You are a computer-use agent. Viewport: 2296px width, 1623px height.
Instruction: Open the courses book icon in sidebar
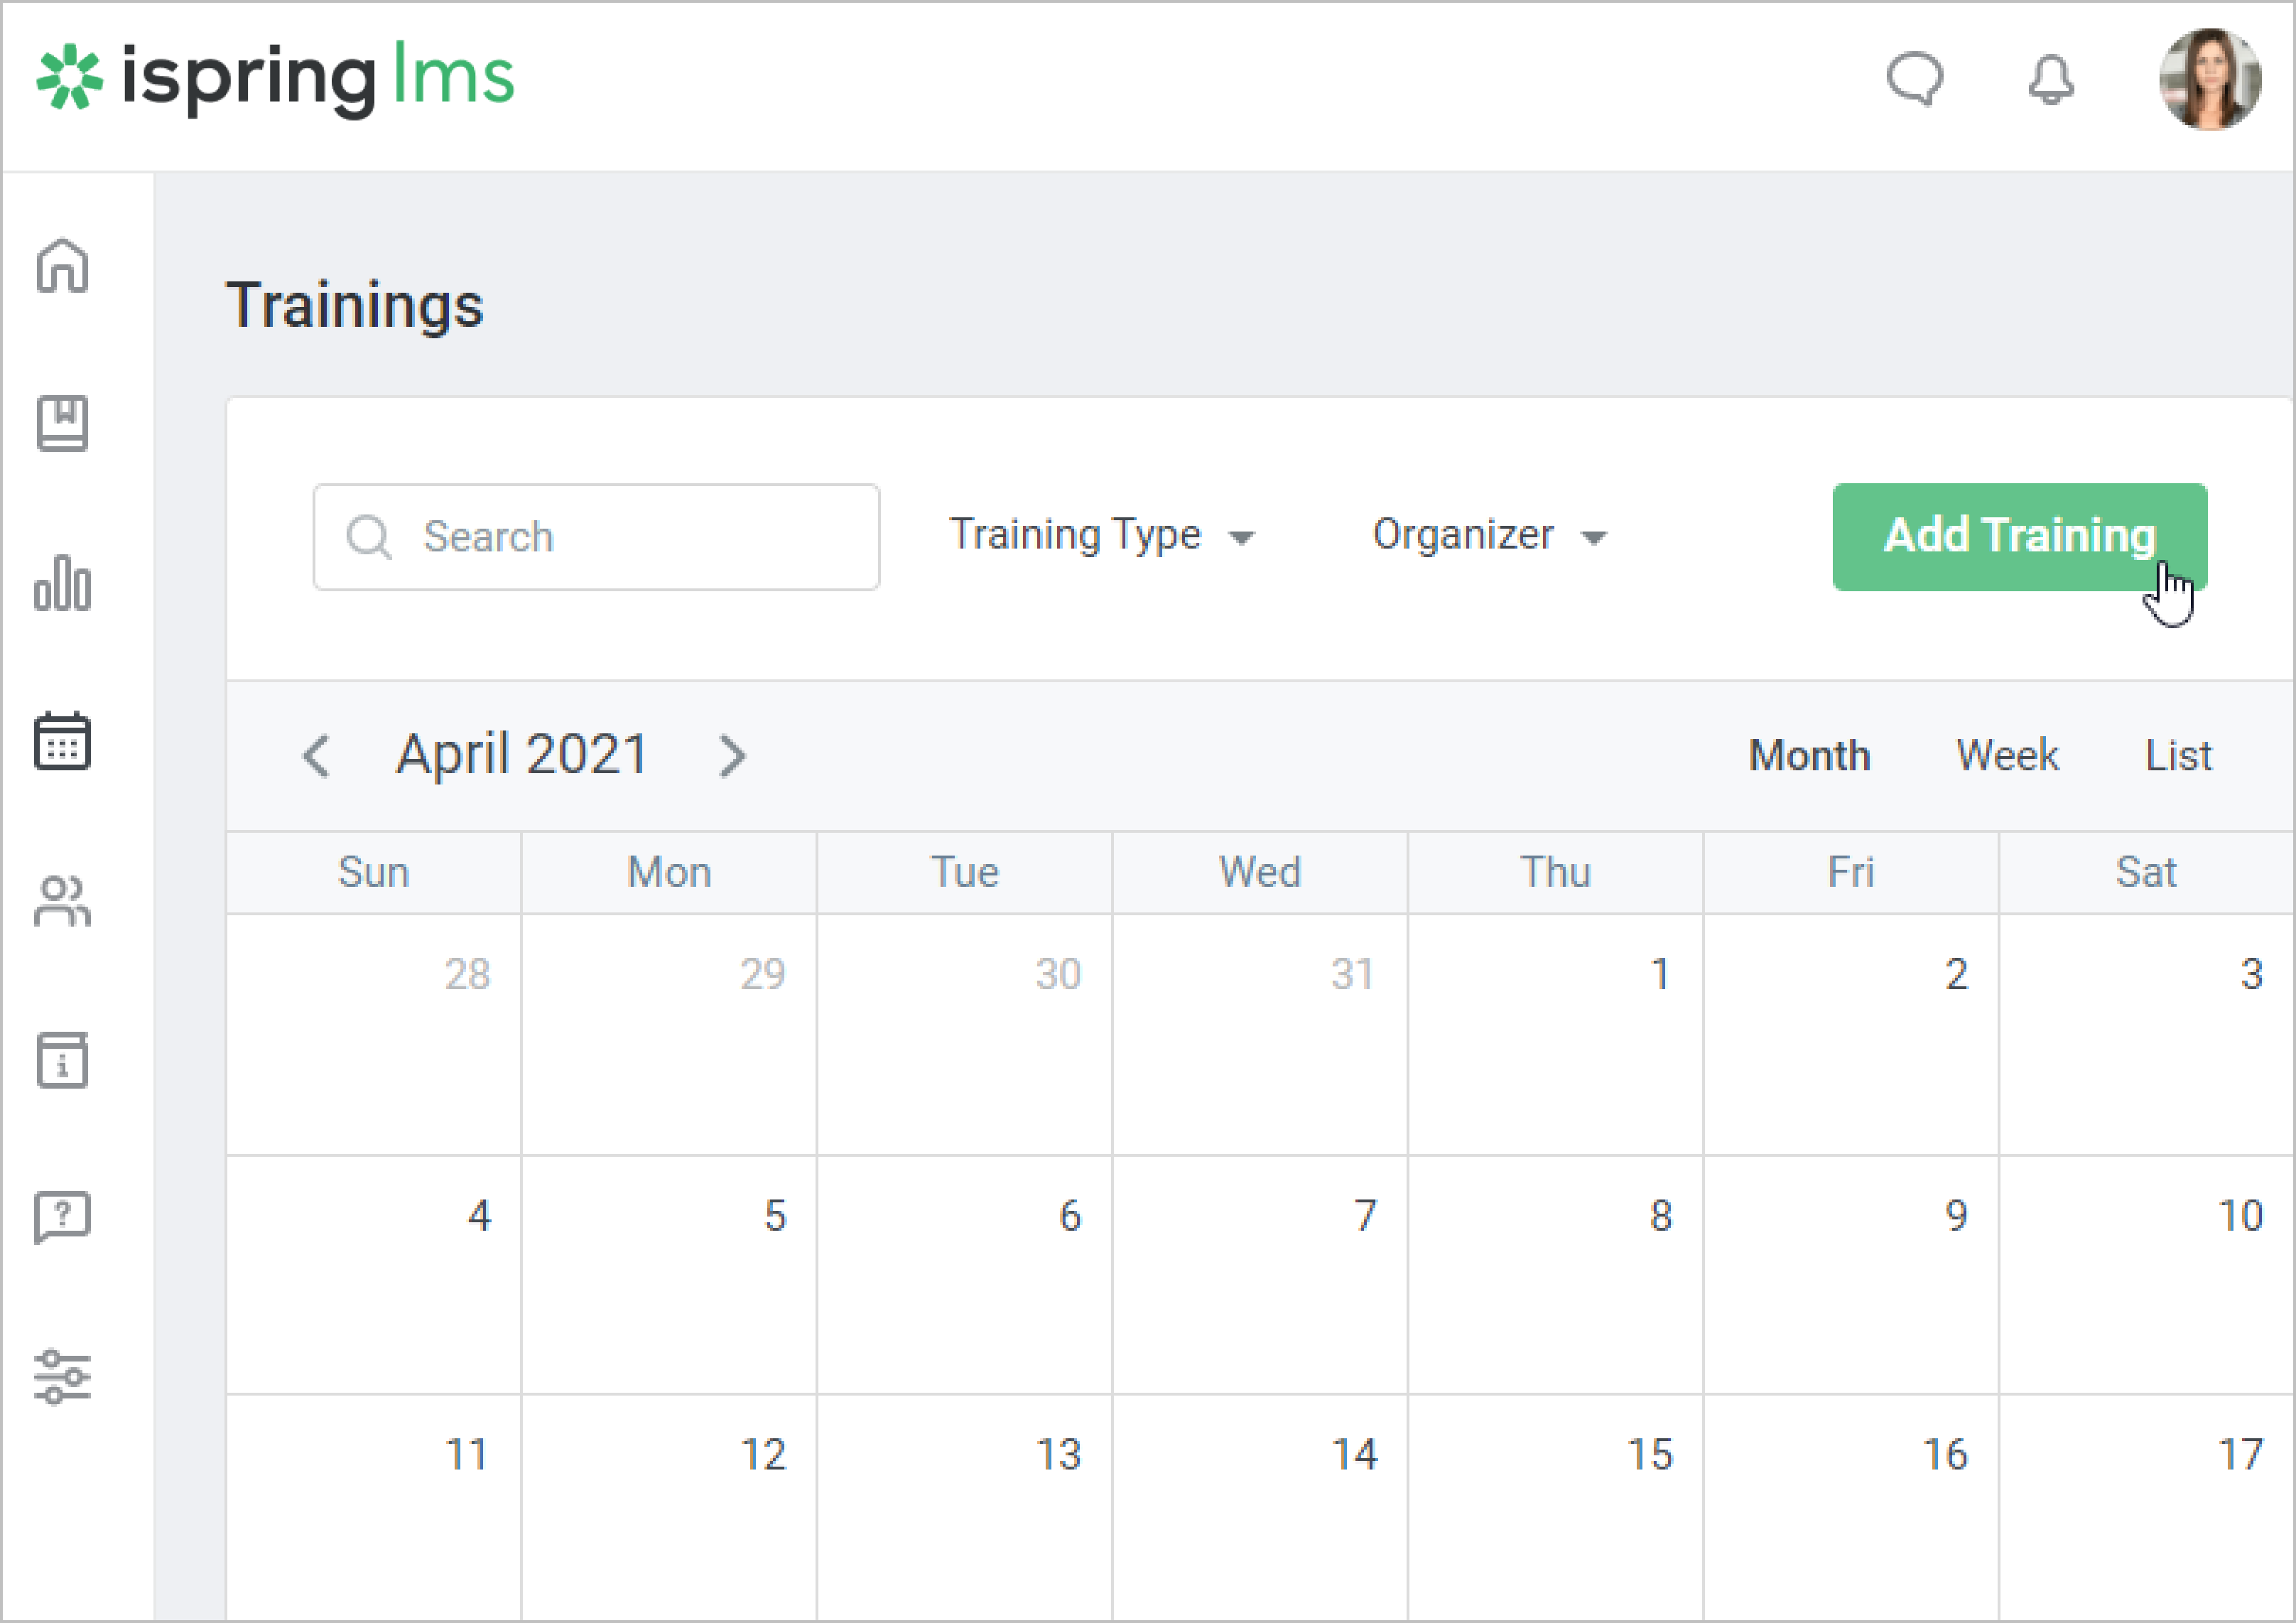click(x=63, y=424)
